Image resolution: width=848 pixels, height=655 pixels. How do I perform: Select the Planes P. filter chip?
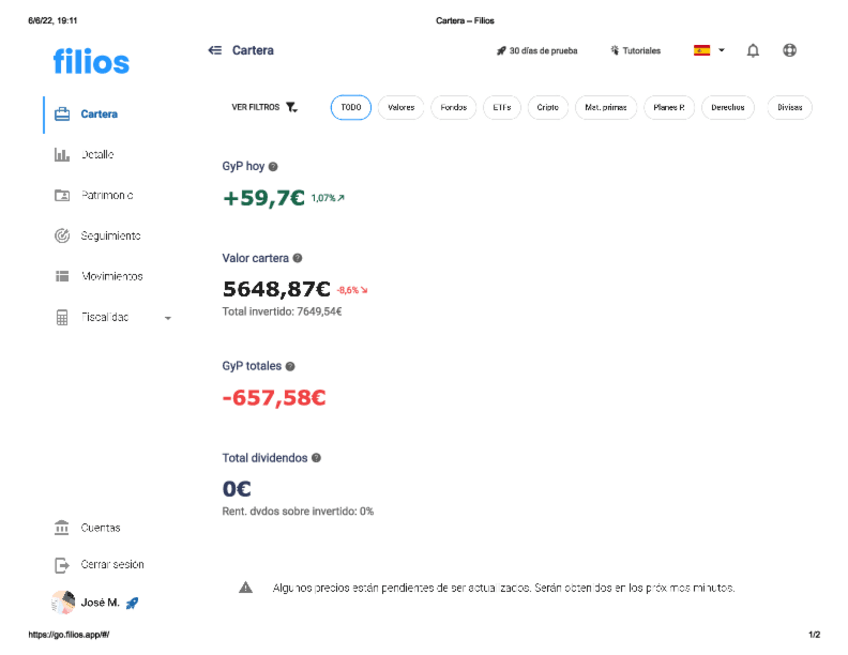tap(669, 107)
